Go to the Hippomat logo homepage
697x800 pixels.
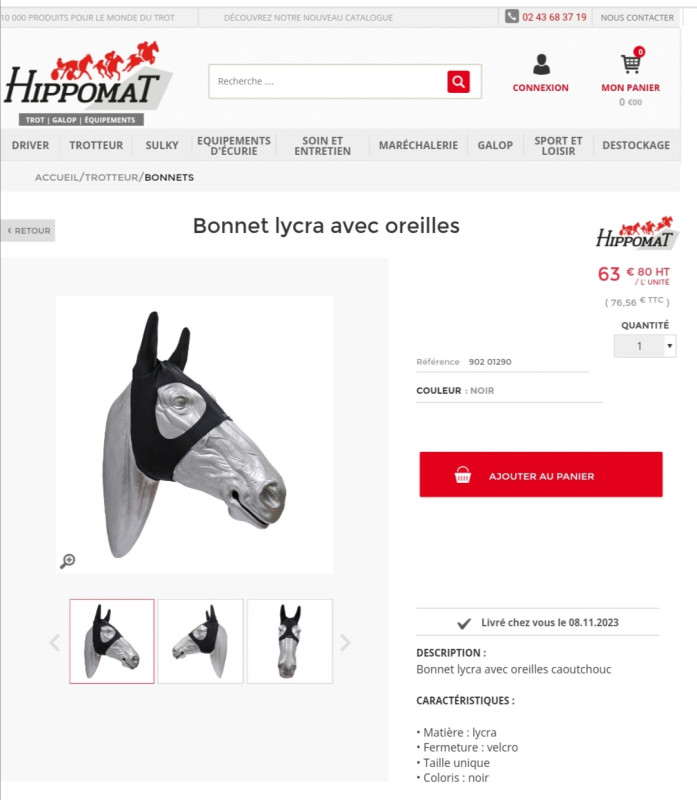click(x=88, y=84)
